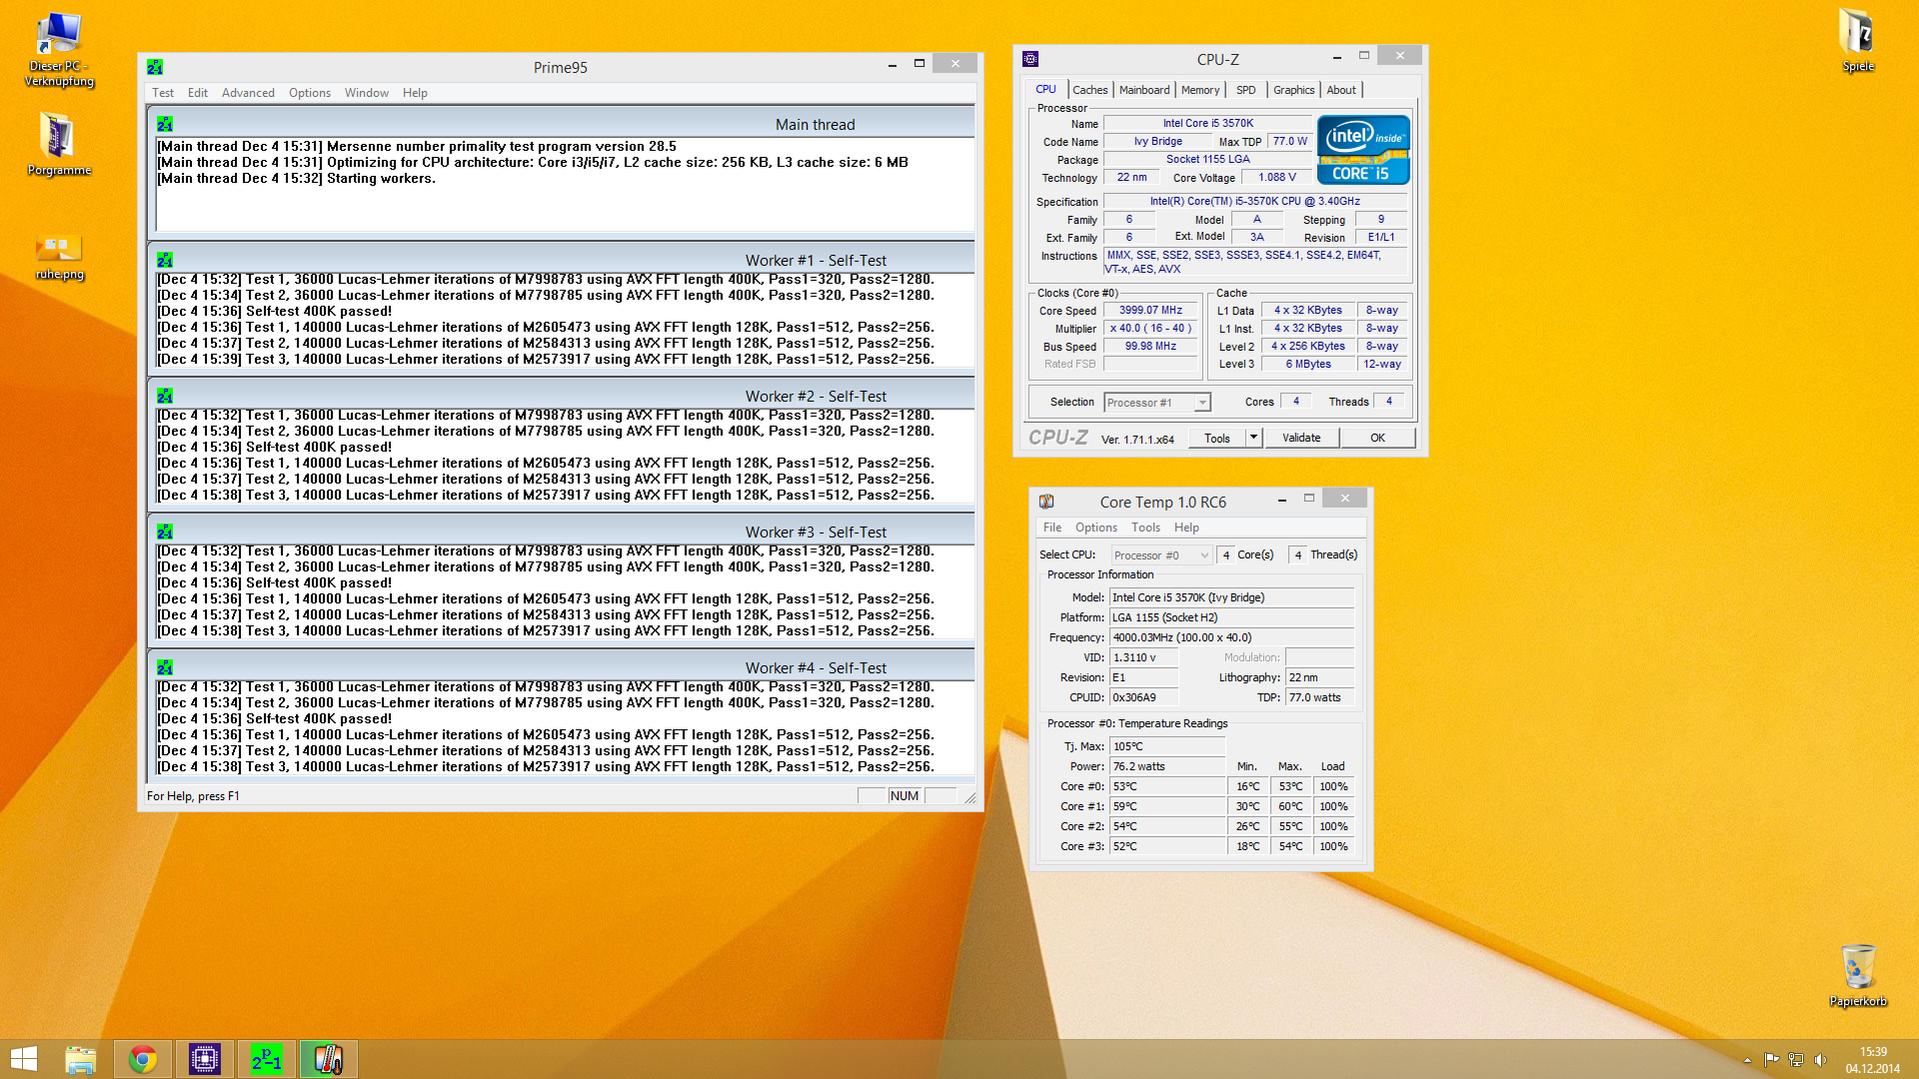Click the Validate button in CPU-Z
1919x1079 pixels.
pos(1301,438)
